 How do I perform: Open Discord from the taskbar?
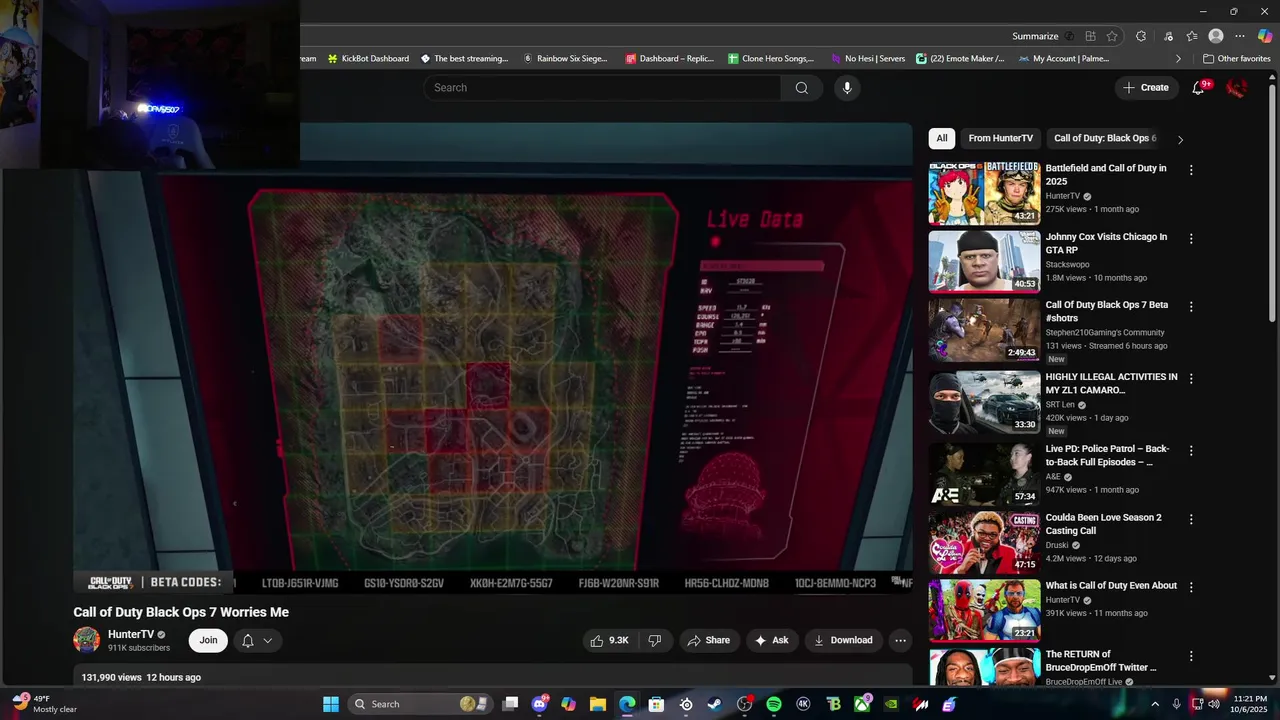pyautogui.click(x=540, y=704)
